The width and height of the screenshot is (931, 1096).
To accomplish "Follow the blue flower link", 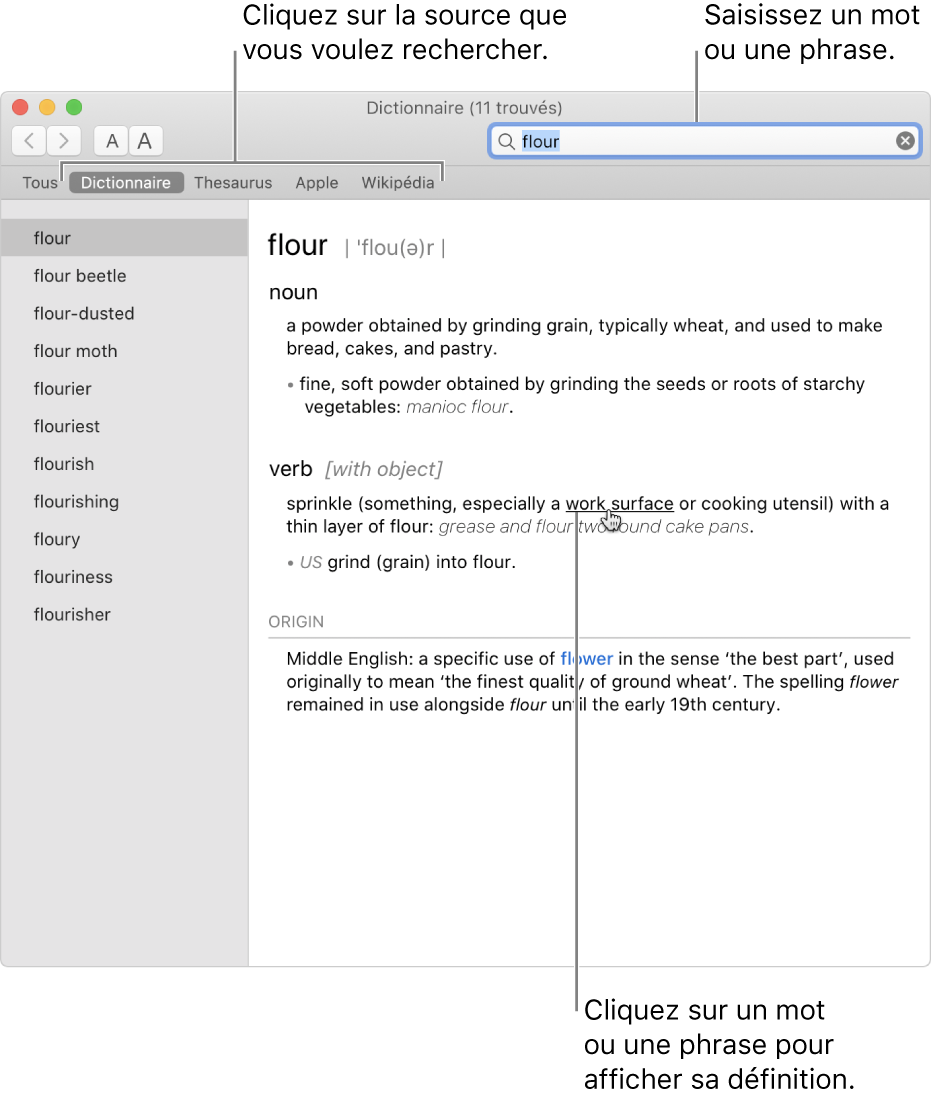I will (587, 659).
